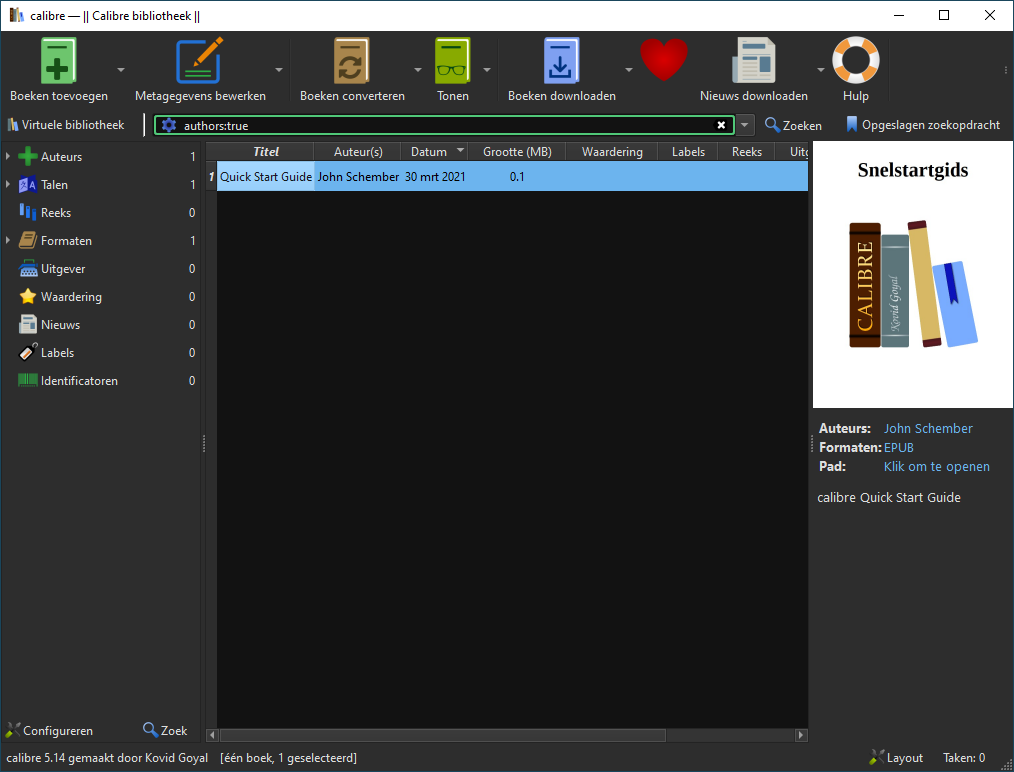Viewport: 1014px width, 772px height.
Task: Click the 0.1 size cell
Action: [517, 177]
